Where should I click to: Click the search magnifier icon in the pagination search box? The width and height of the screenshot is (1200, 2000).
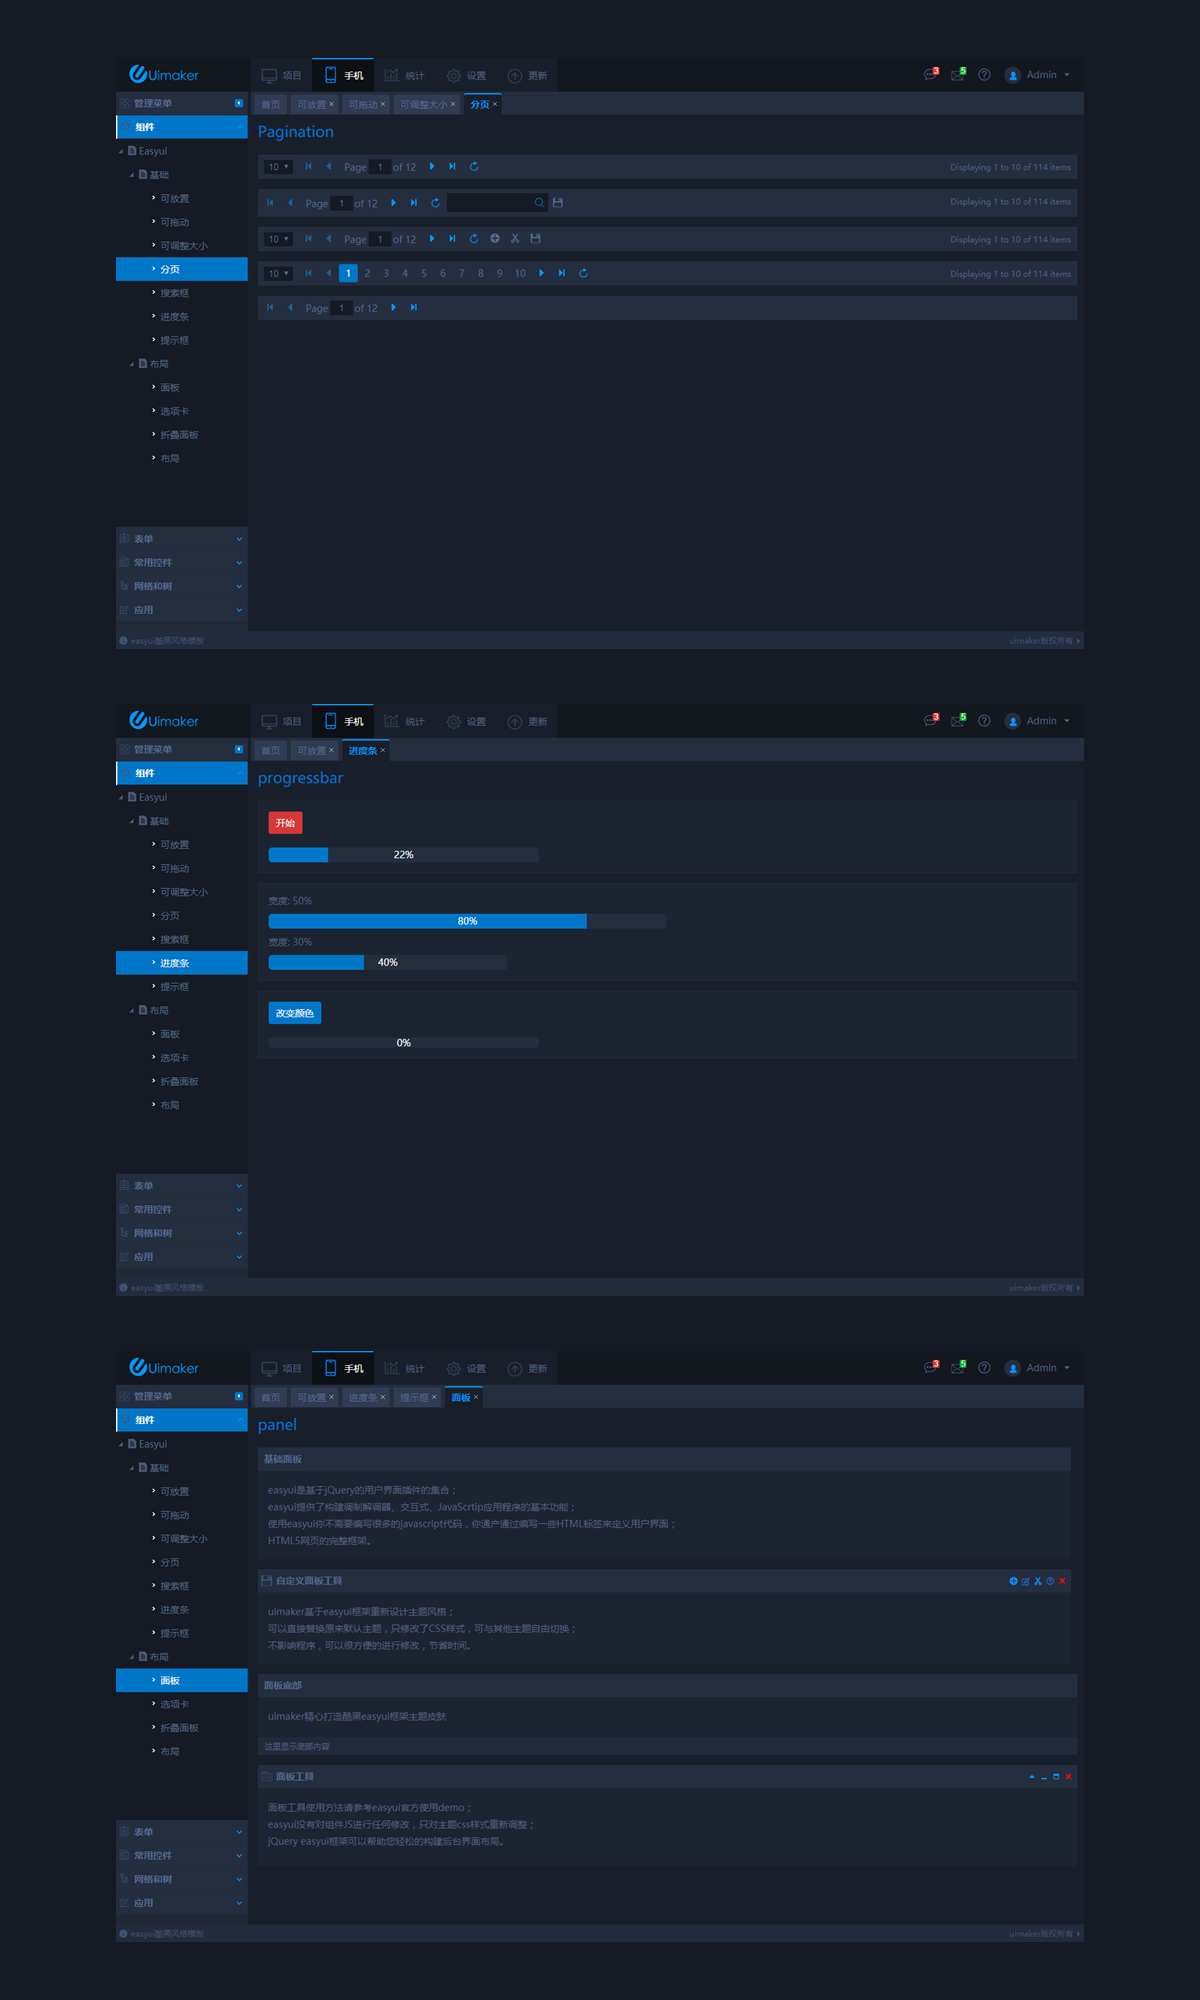(x=539, y=203)
